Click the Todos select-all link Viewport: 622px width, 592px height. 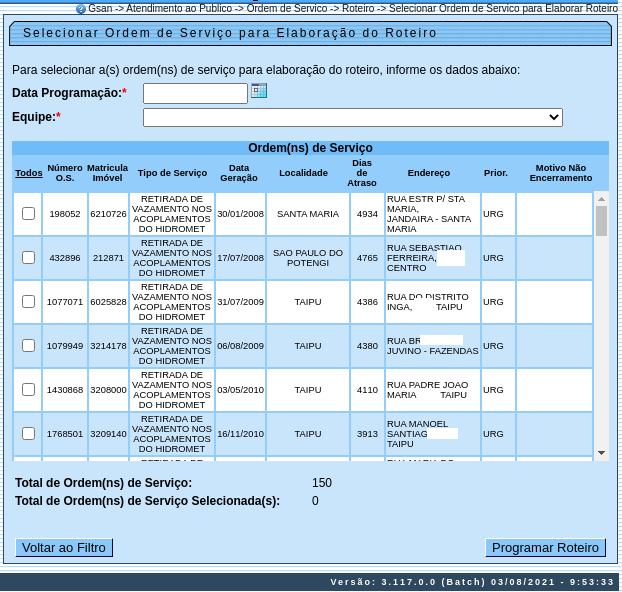(29, 173)
